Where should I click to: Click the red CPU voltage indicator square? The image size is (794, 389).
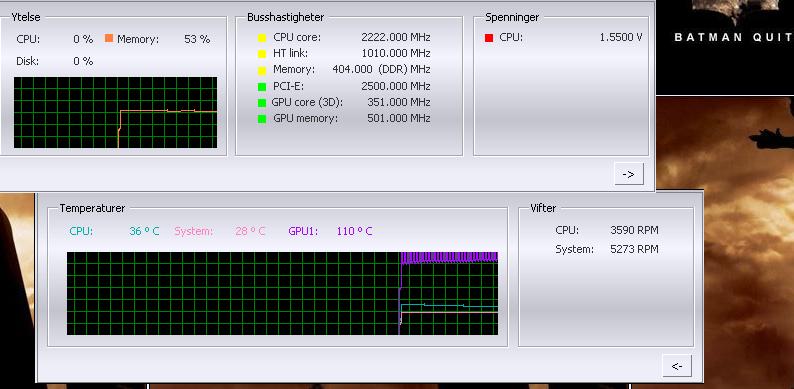pyautogui.click(x=489, y=37)
